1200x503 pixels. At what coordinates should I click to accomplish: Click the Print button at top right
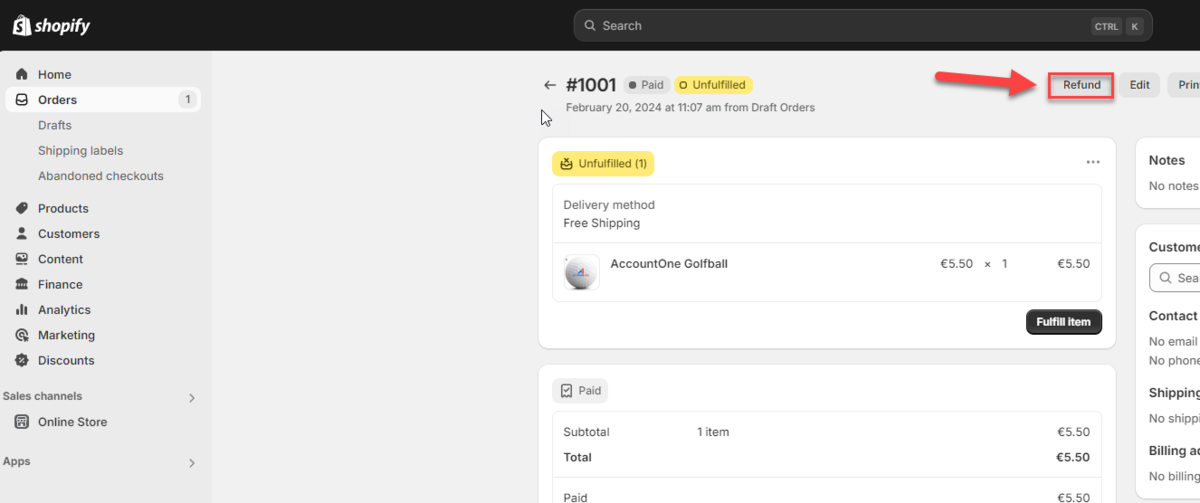click(x=1184, y=85)
